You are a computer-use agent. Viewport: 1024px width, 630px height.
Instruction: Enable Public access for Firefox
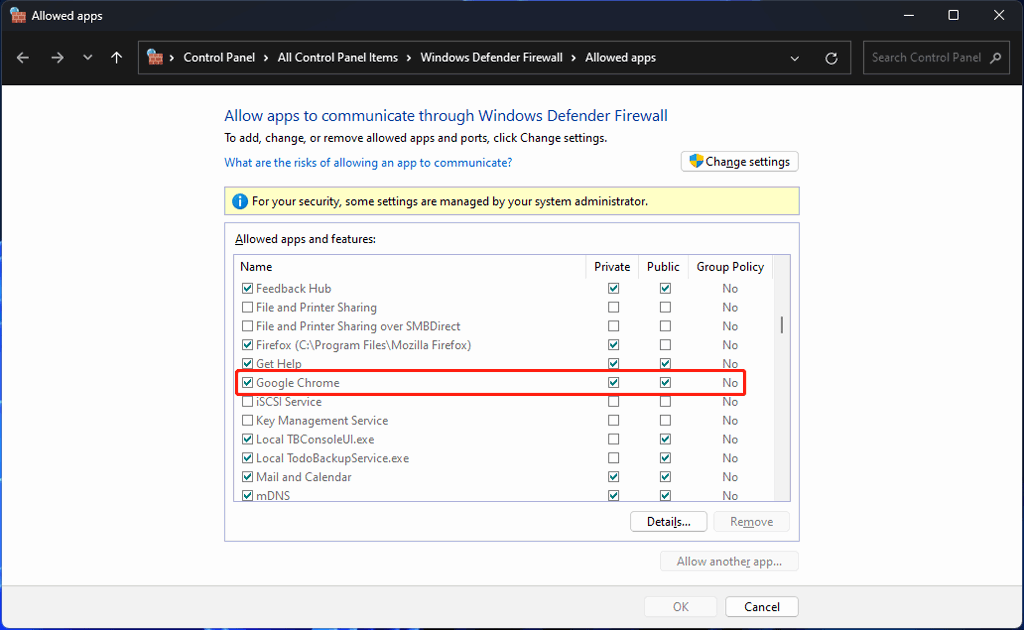pyautogui.click(x=664, y=344)
